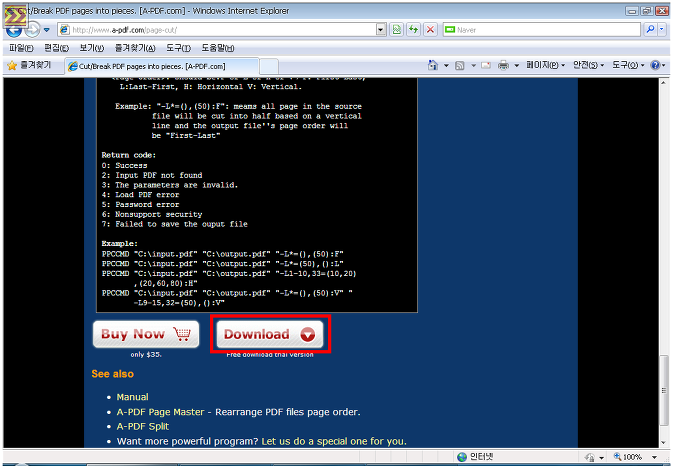Click the scrollbar down arrow
Screen dimensions: 673x466
pos(664,443)
